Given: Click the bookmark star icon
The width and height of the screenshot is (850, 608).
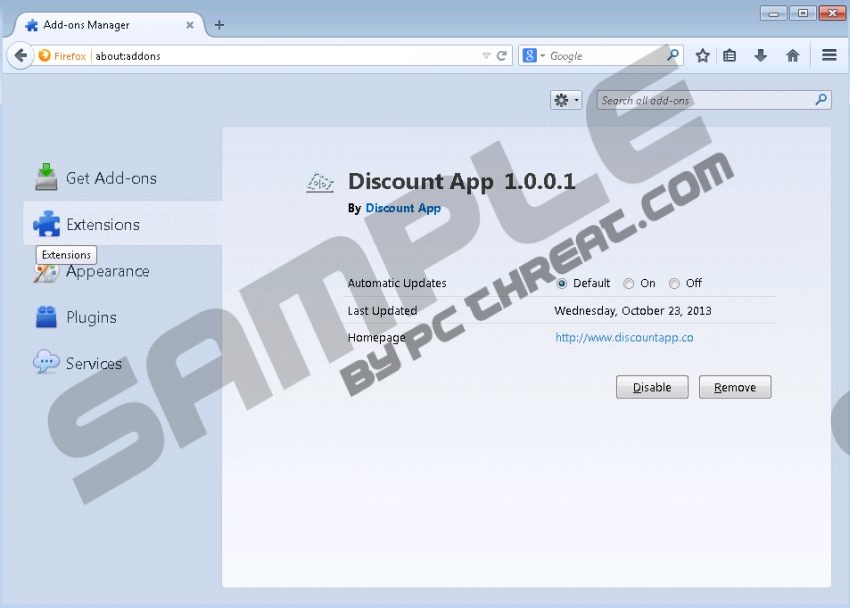Looking at the screenshot, I should [703, 56].
